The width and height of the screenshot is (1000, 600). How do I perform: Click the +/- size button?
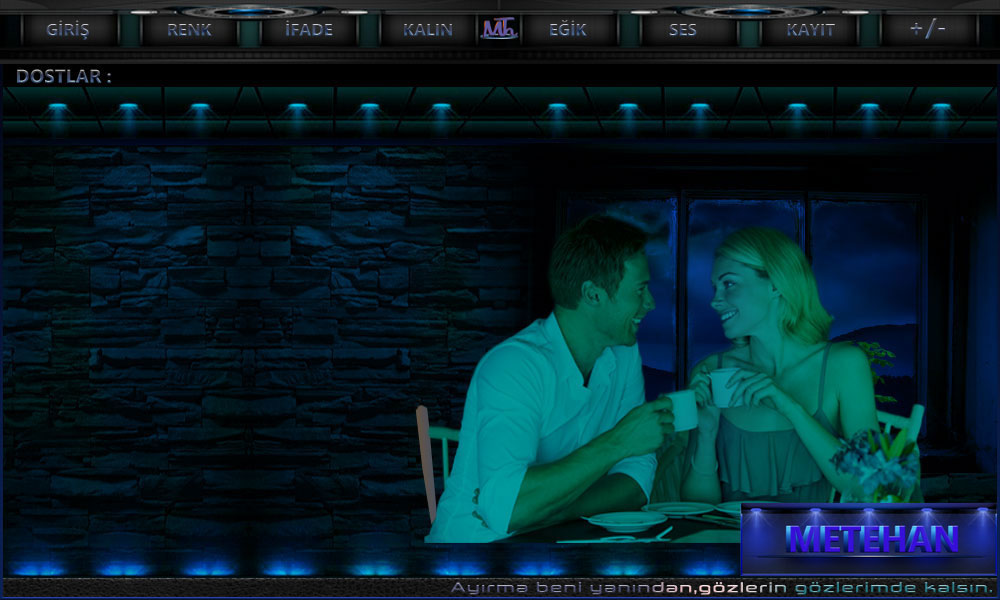pyautogui.click(x=928, y=29)
